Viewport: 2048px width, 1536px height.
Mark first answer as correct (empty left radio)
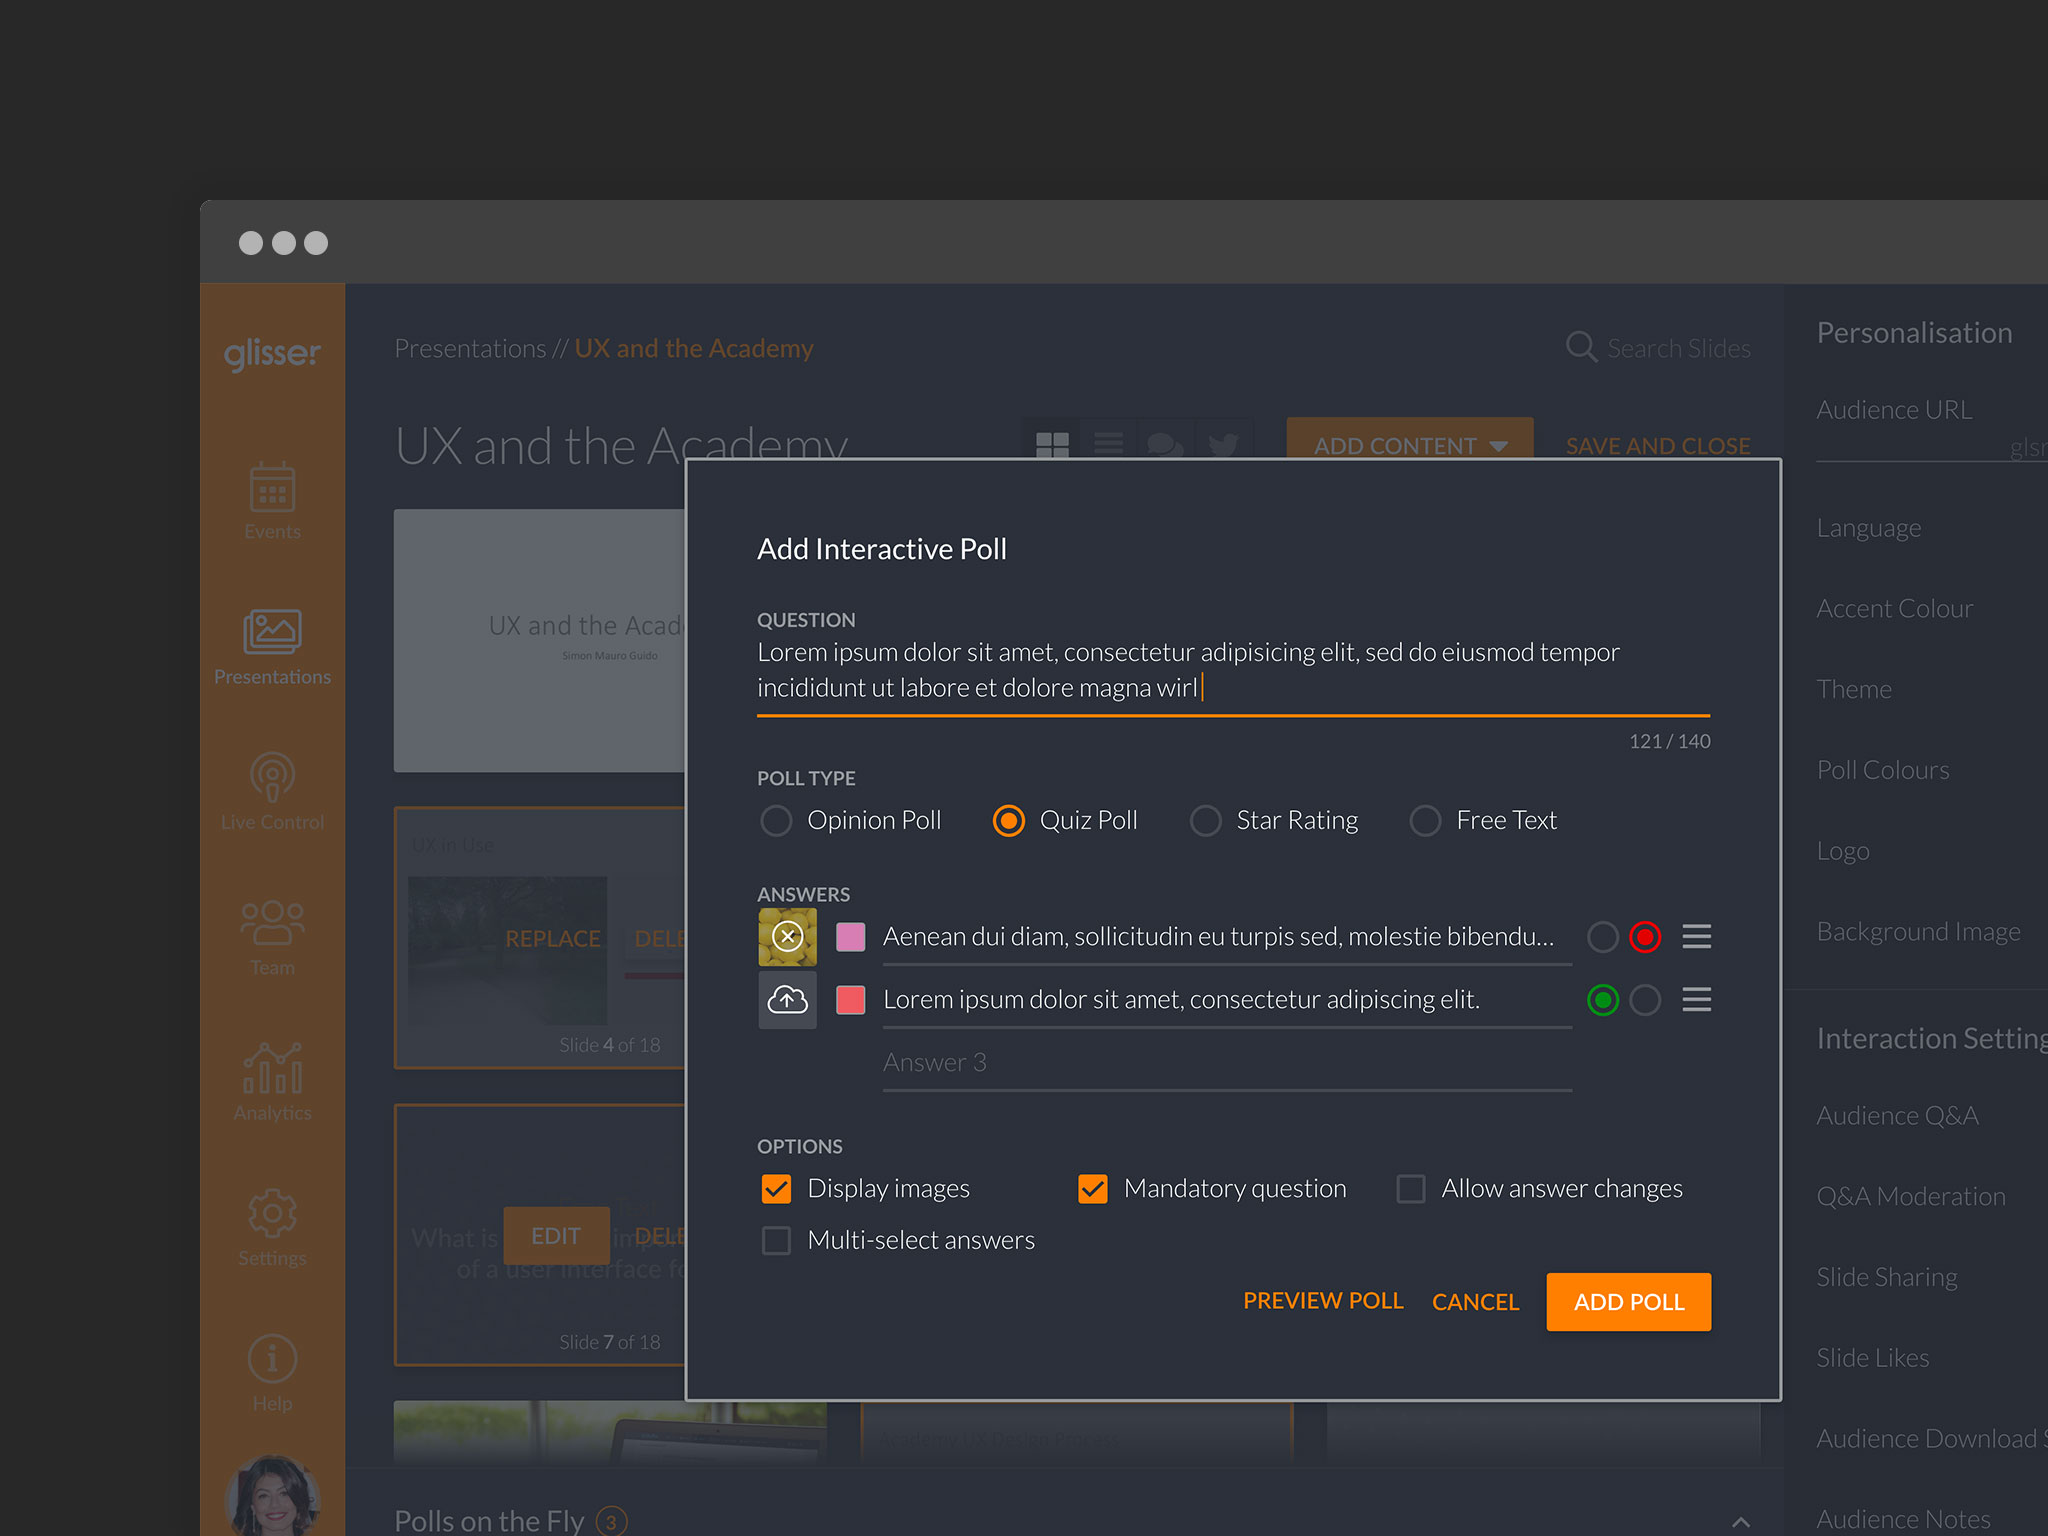pos(1603,937)
